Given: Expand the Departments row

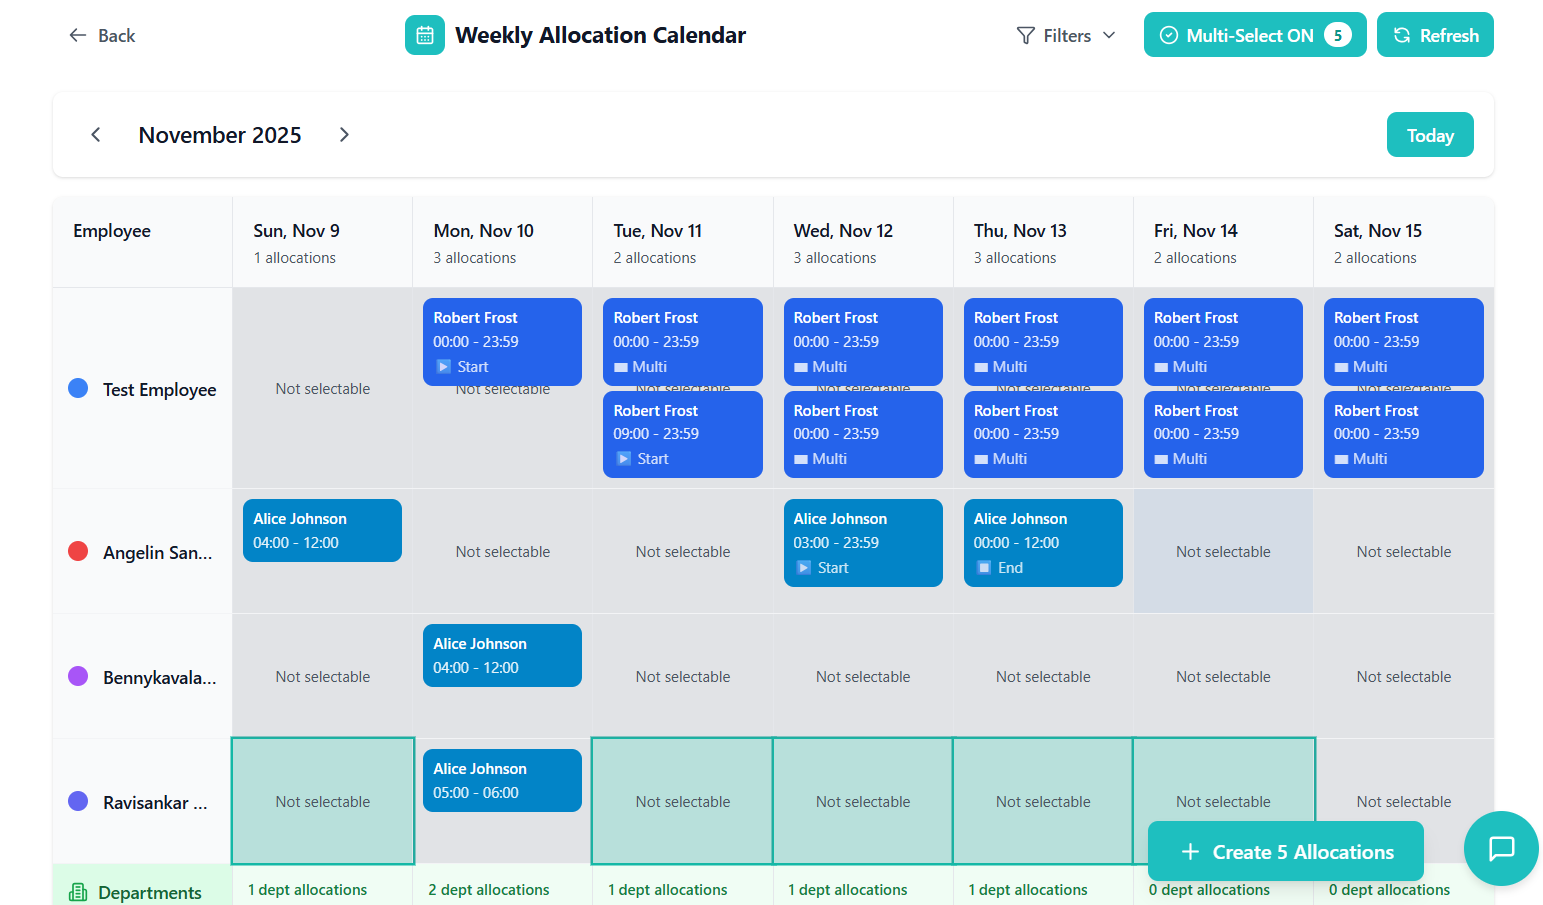Looking at the screenshot, I should pyautogui.click(x=149, y=892).
